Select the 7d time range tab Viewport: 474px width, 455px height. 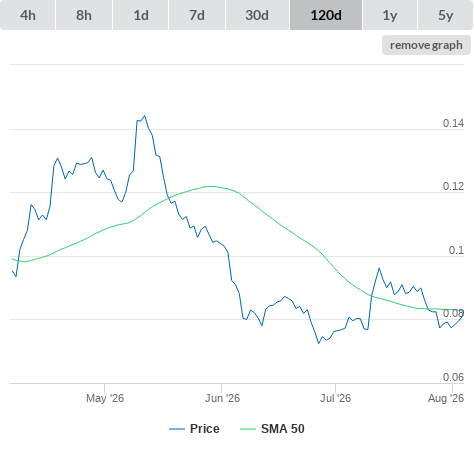[197, 15]
